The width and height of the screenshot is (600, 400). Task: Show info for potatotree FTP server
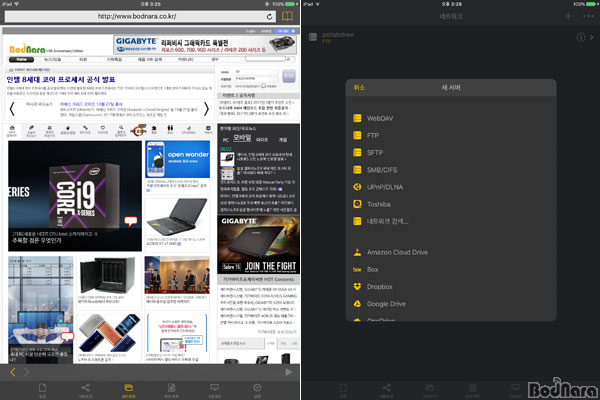[x=580, y=37]
